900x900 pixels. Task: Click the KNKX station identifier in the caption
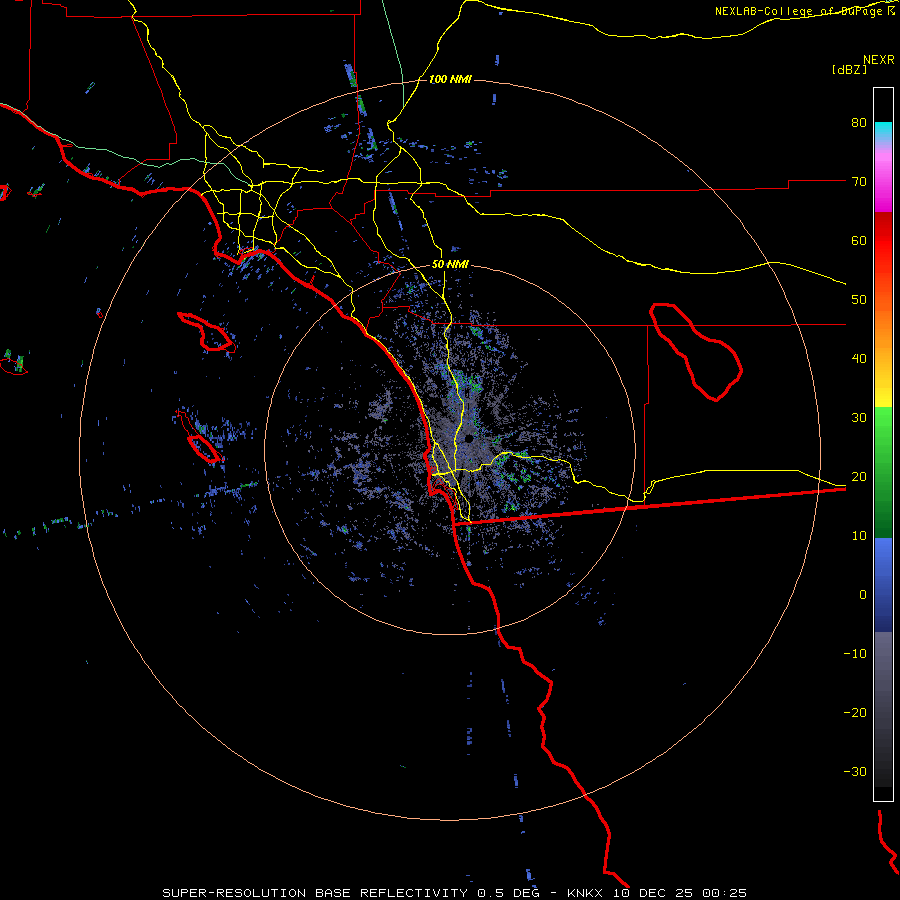(x=584, y=893)
